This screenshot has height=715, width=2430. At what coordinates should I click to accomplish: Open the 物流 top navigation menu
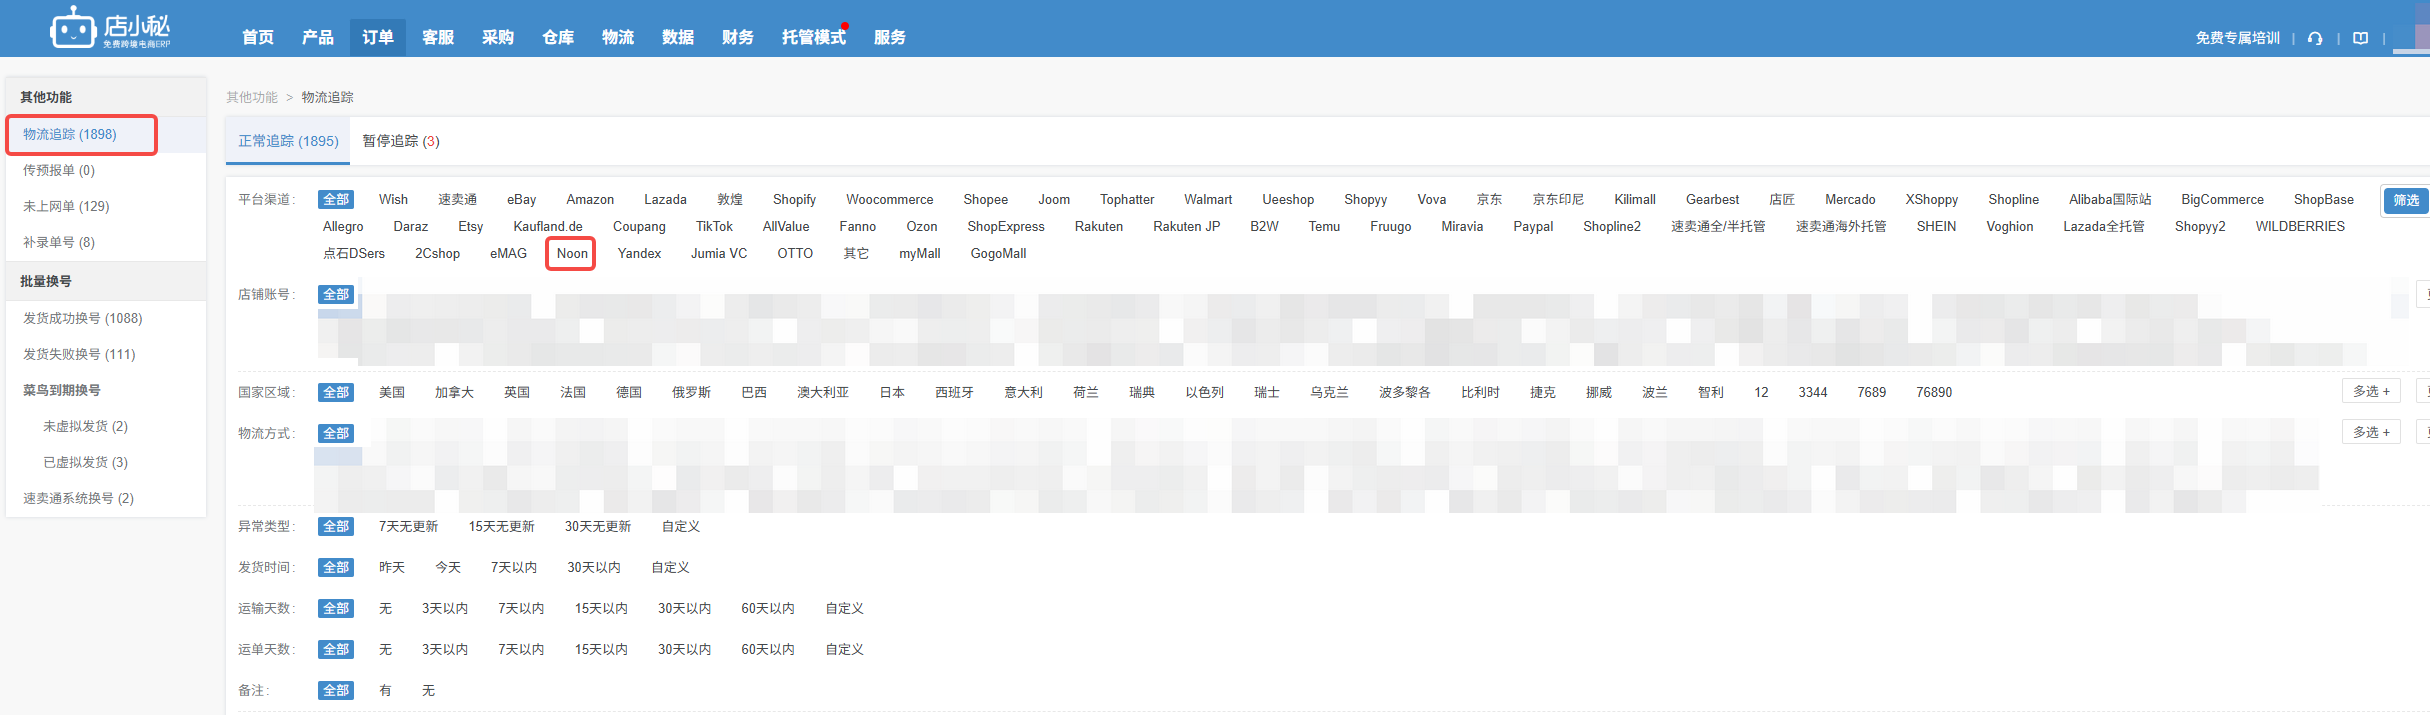pyautogui.click(x=617, y=37)
